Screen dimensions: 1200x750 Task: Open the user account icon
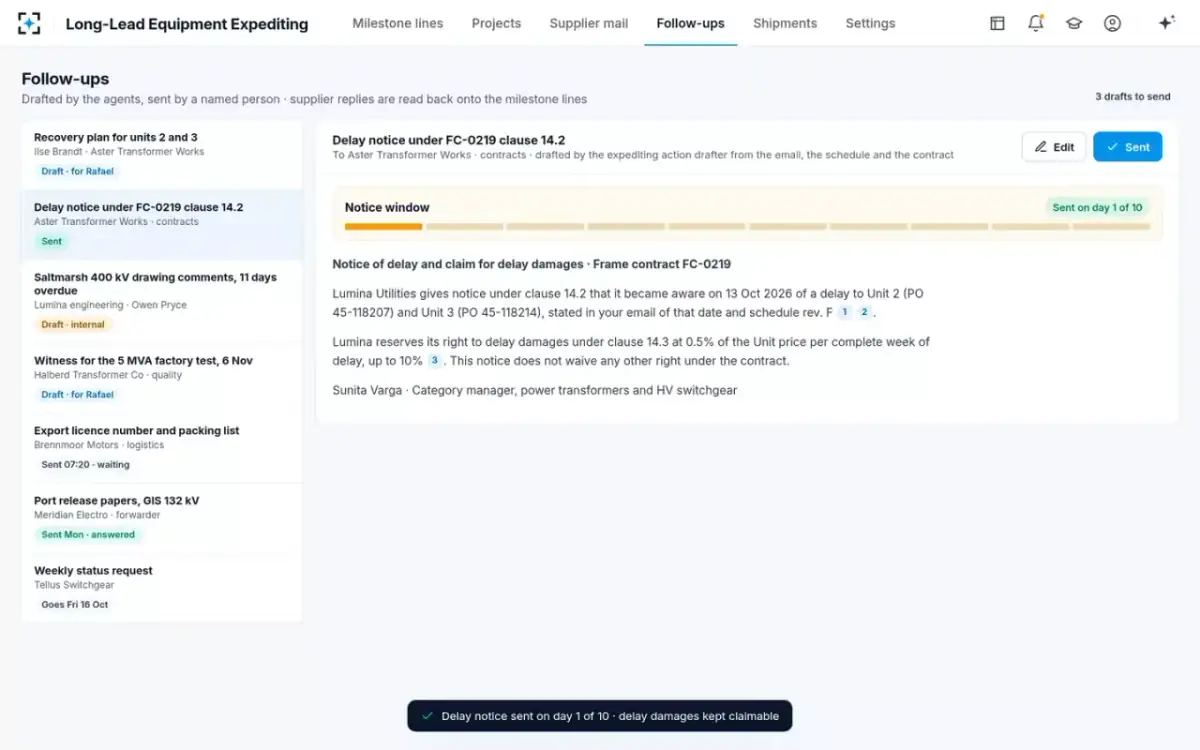(x=1112, y=23)
